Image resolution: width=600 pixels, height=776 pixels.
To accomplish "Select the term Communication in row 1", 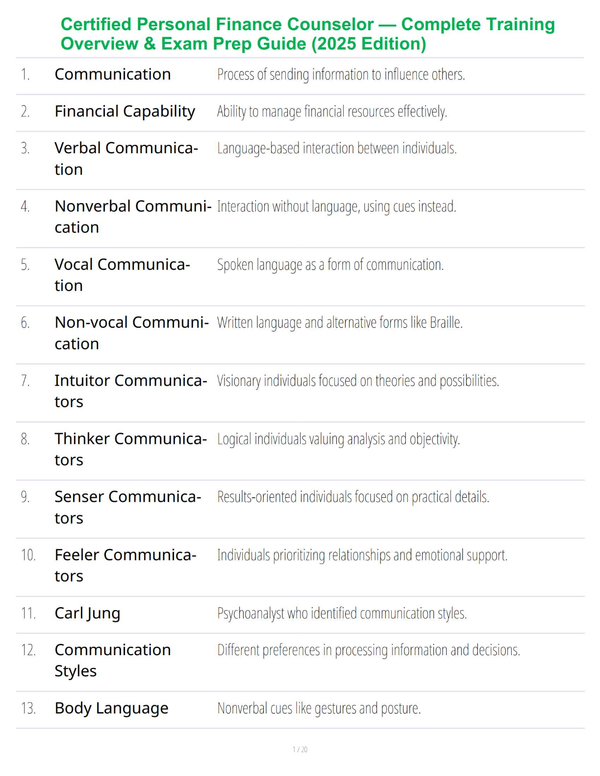I will pos(112,74).
